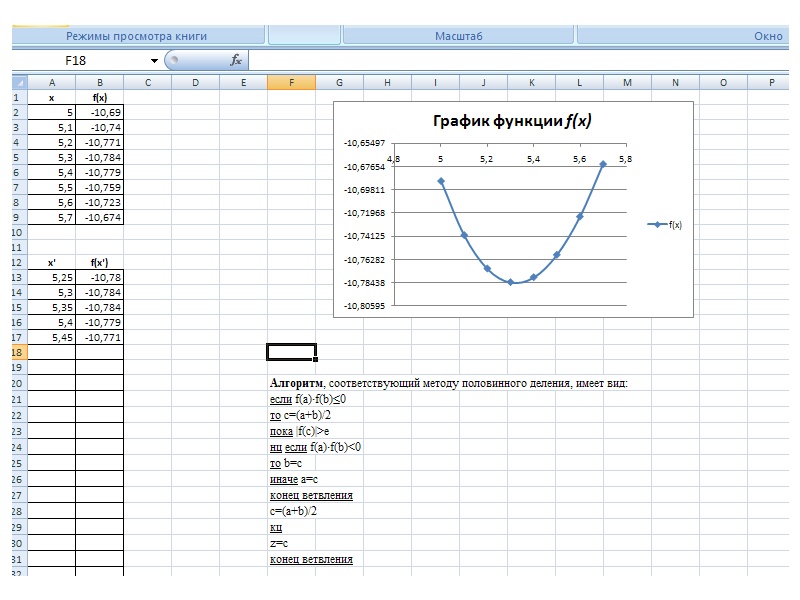
Task: Select cell B5 containing -10,784
Action: tap(99, 158)
